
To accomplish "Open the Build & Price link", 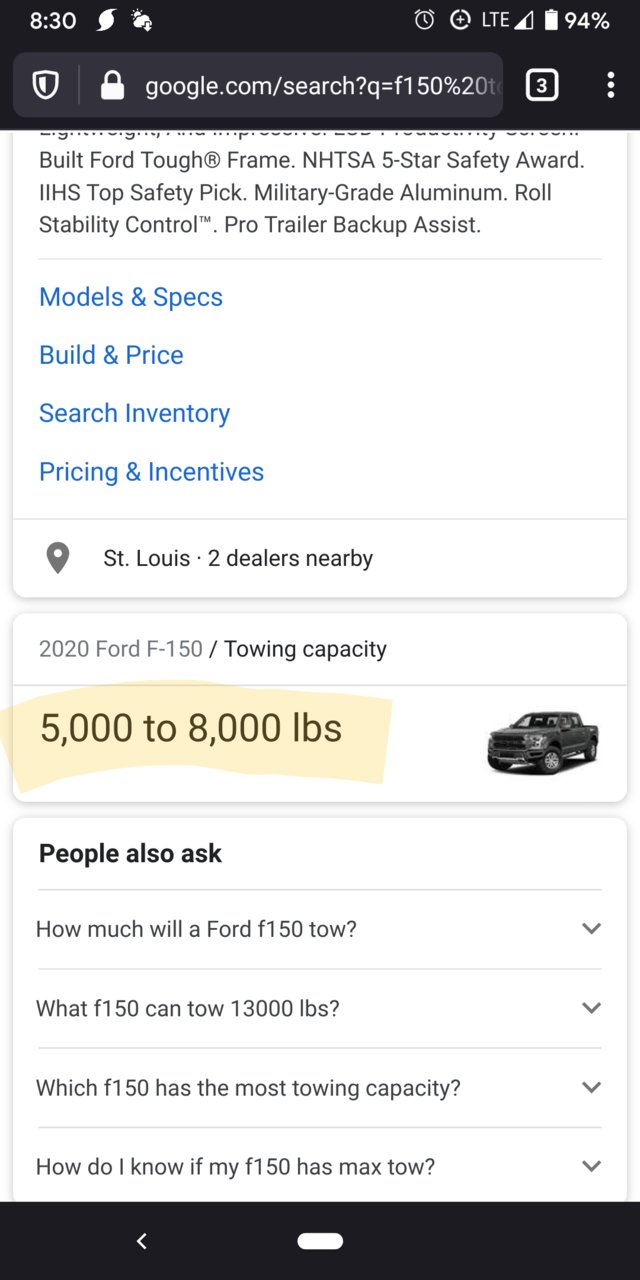I will click(111, 355).
